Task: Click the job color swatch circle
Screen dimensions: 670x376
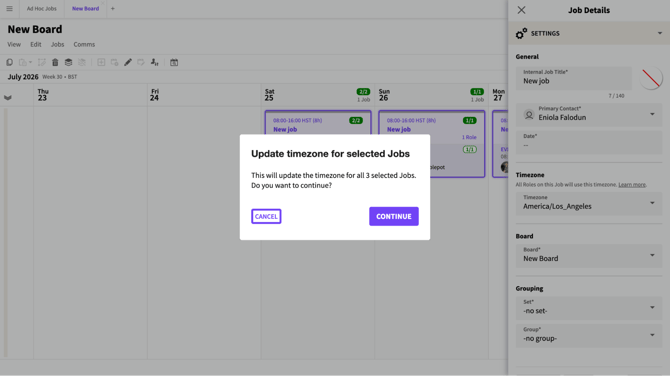Action: [651, 78]
